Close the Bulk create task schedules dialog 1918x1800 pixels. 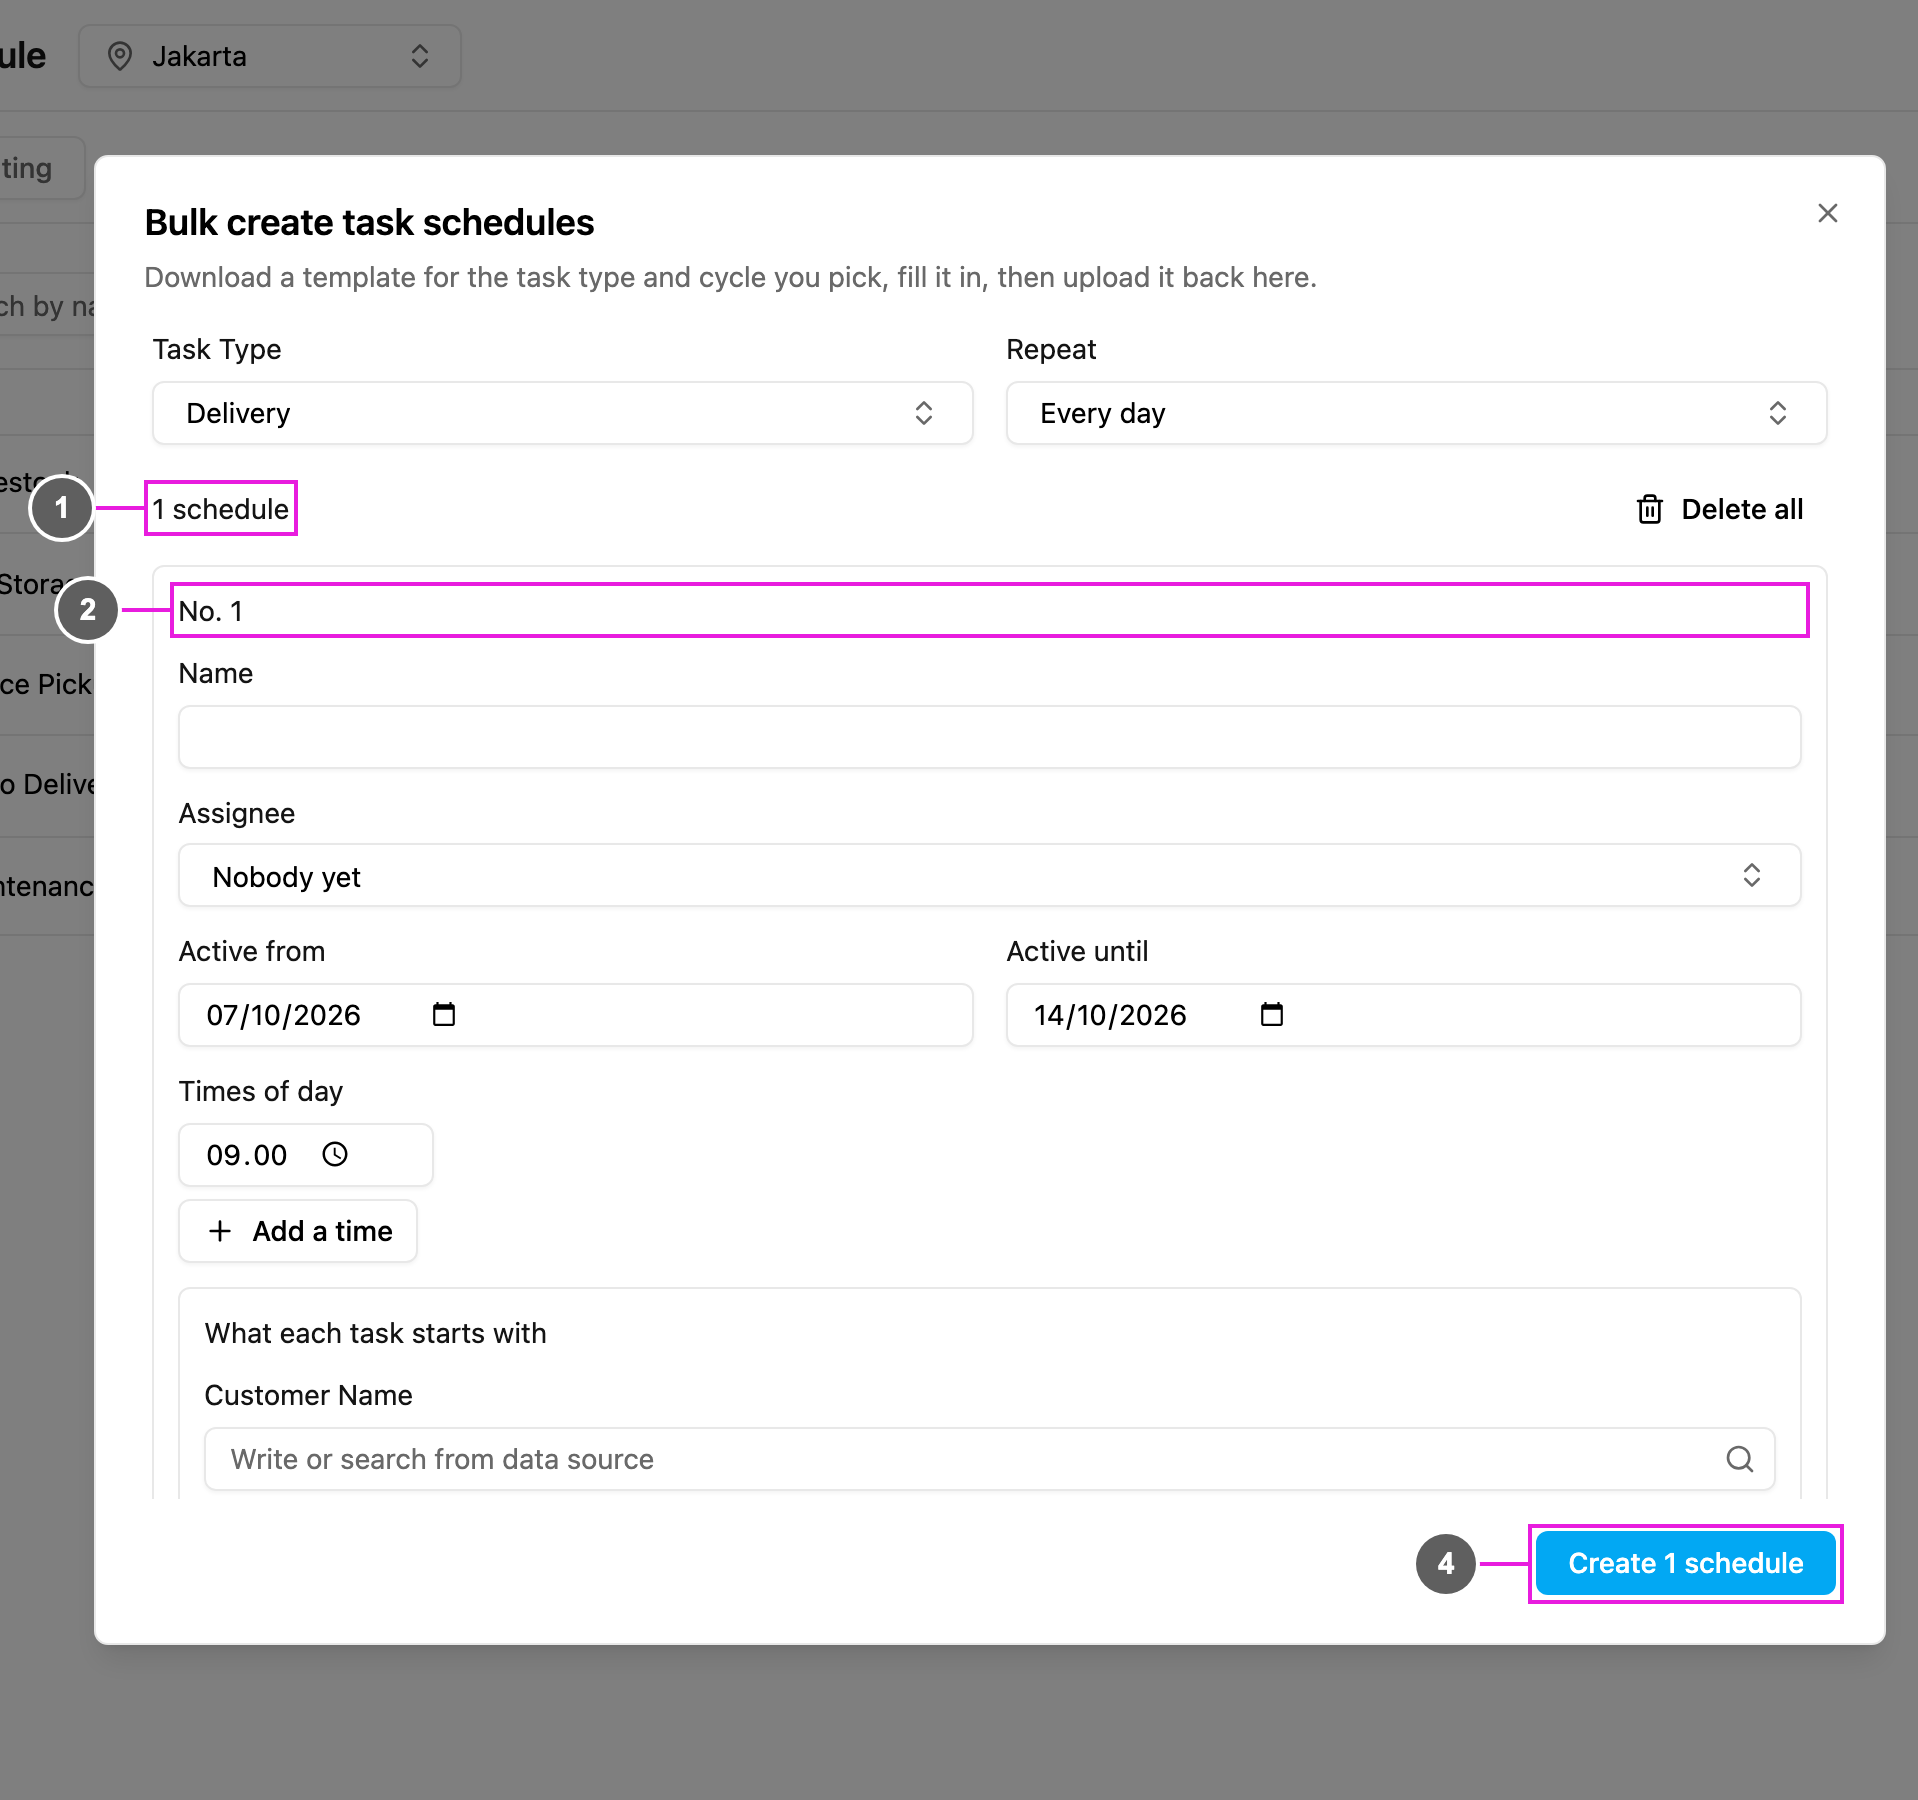pyautogui.click(x=1827, y=213)
